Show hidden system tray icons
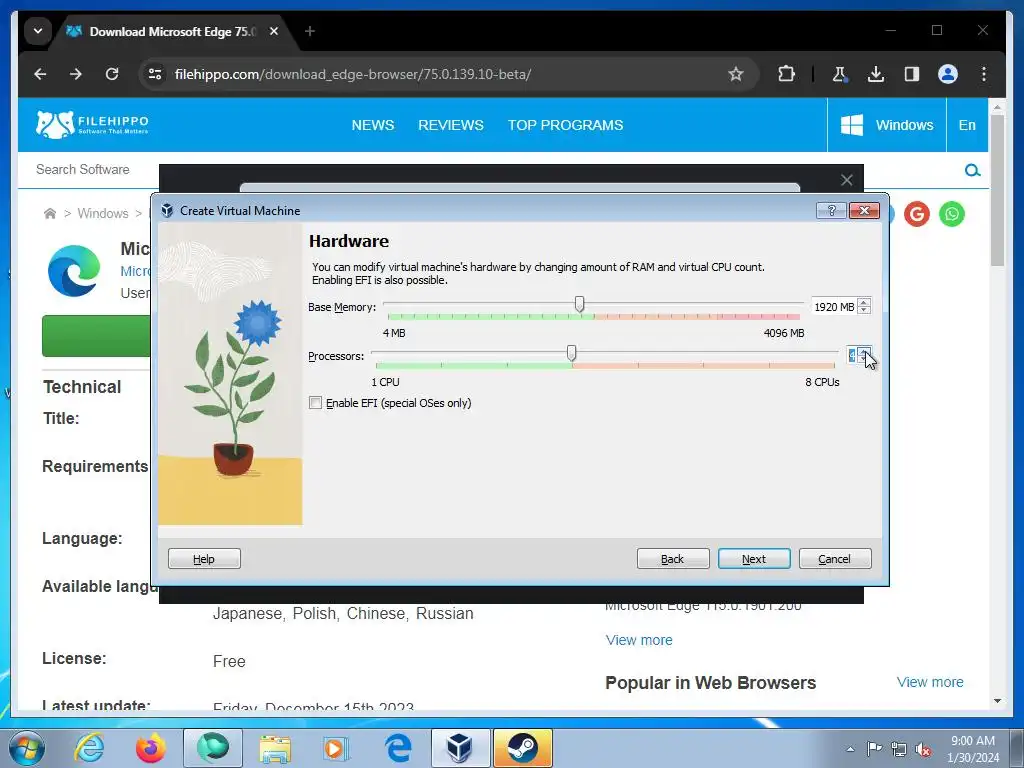The image size is (1024, 768). coord(850,749)
